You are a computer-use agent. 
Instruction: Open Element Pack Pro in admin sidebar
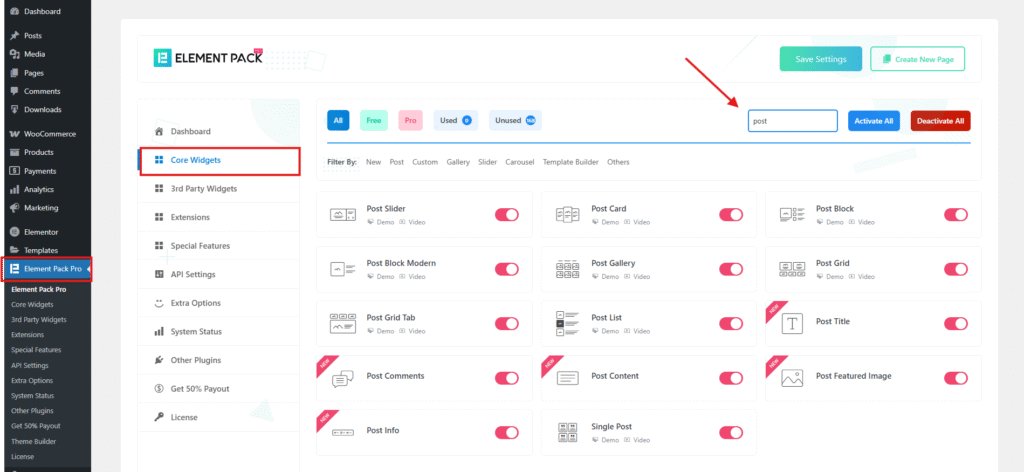46,269
